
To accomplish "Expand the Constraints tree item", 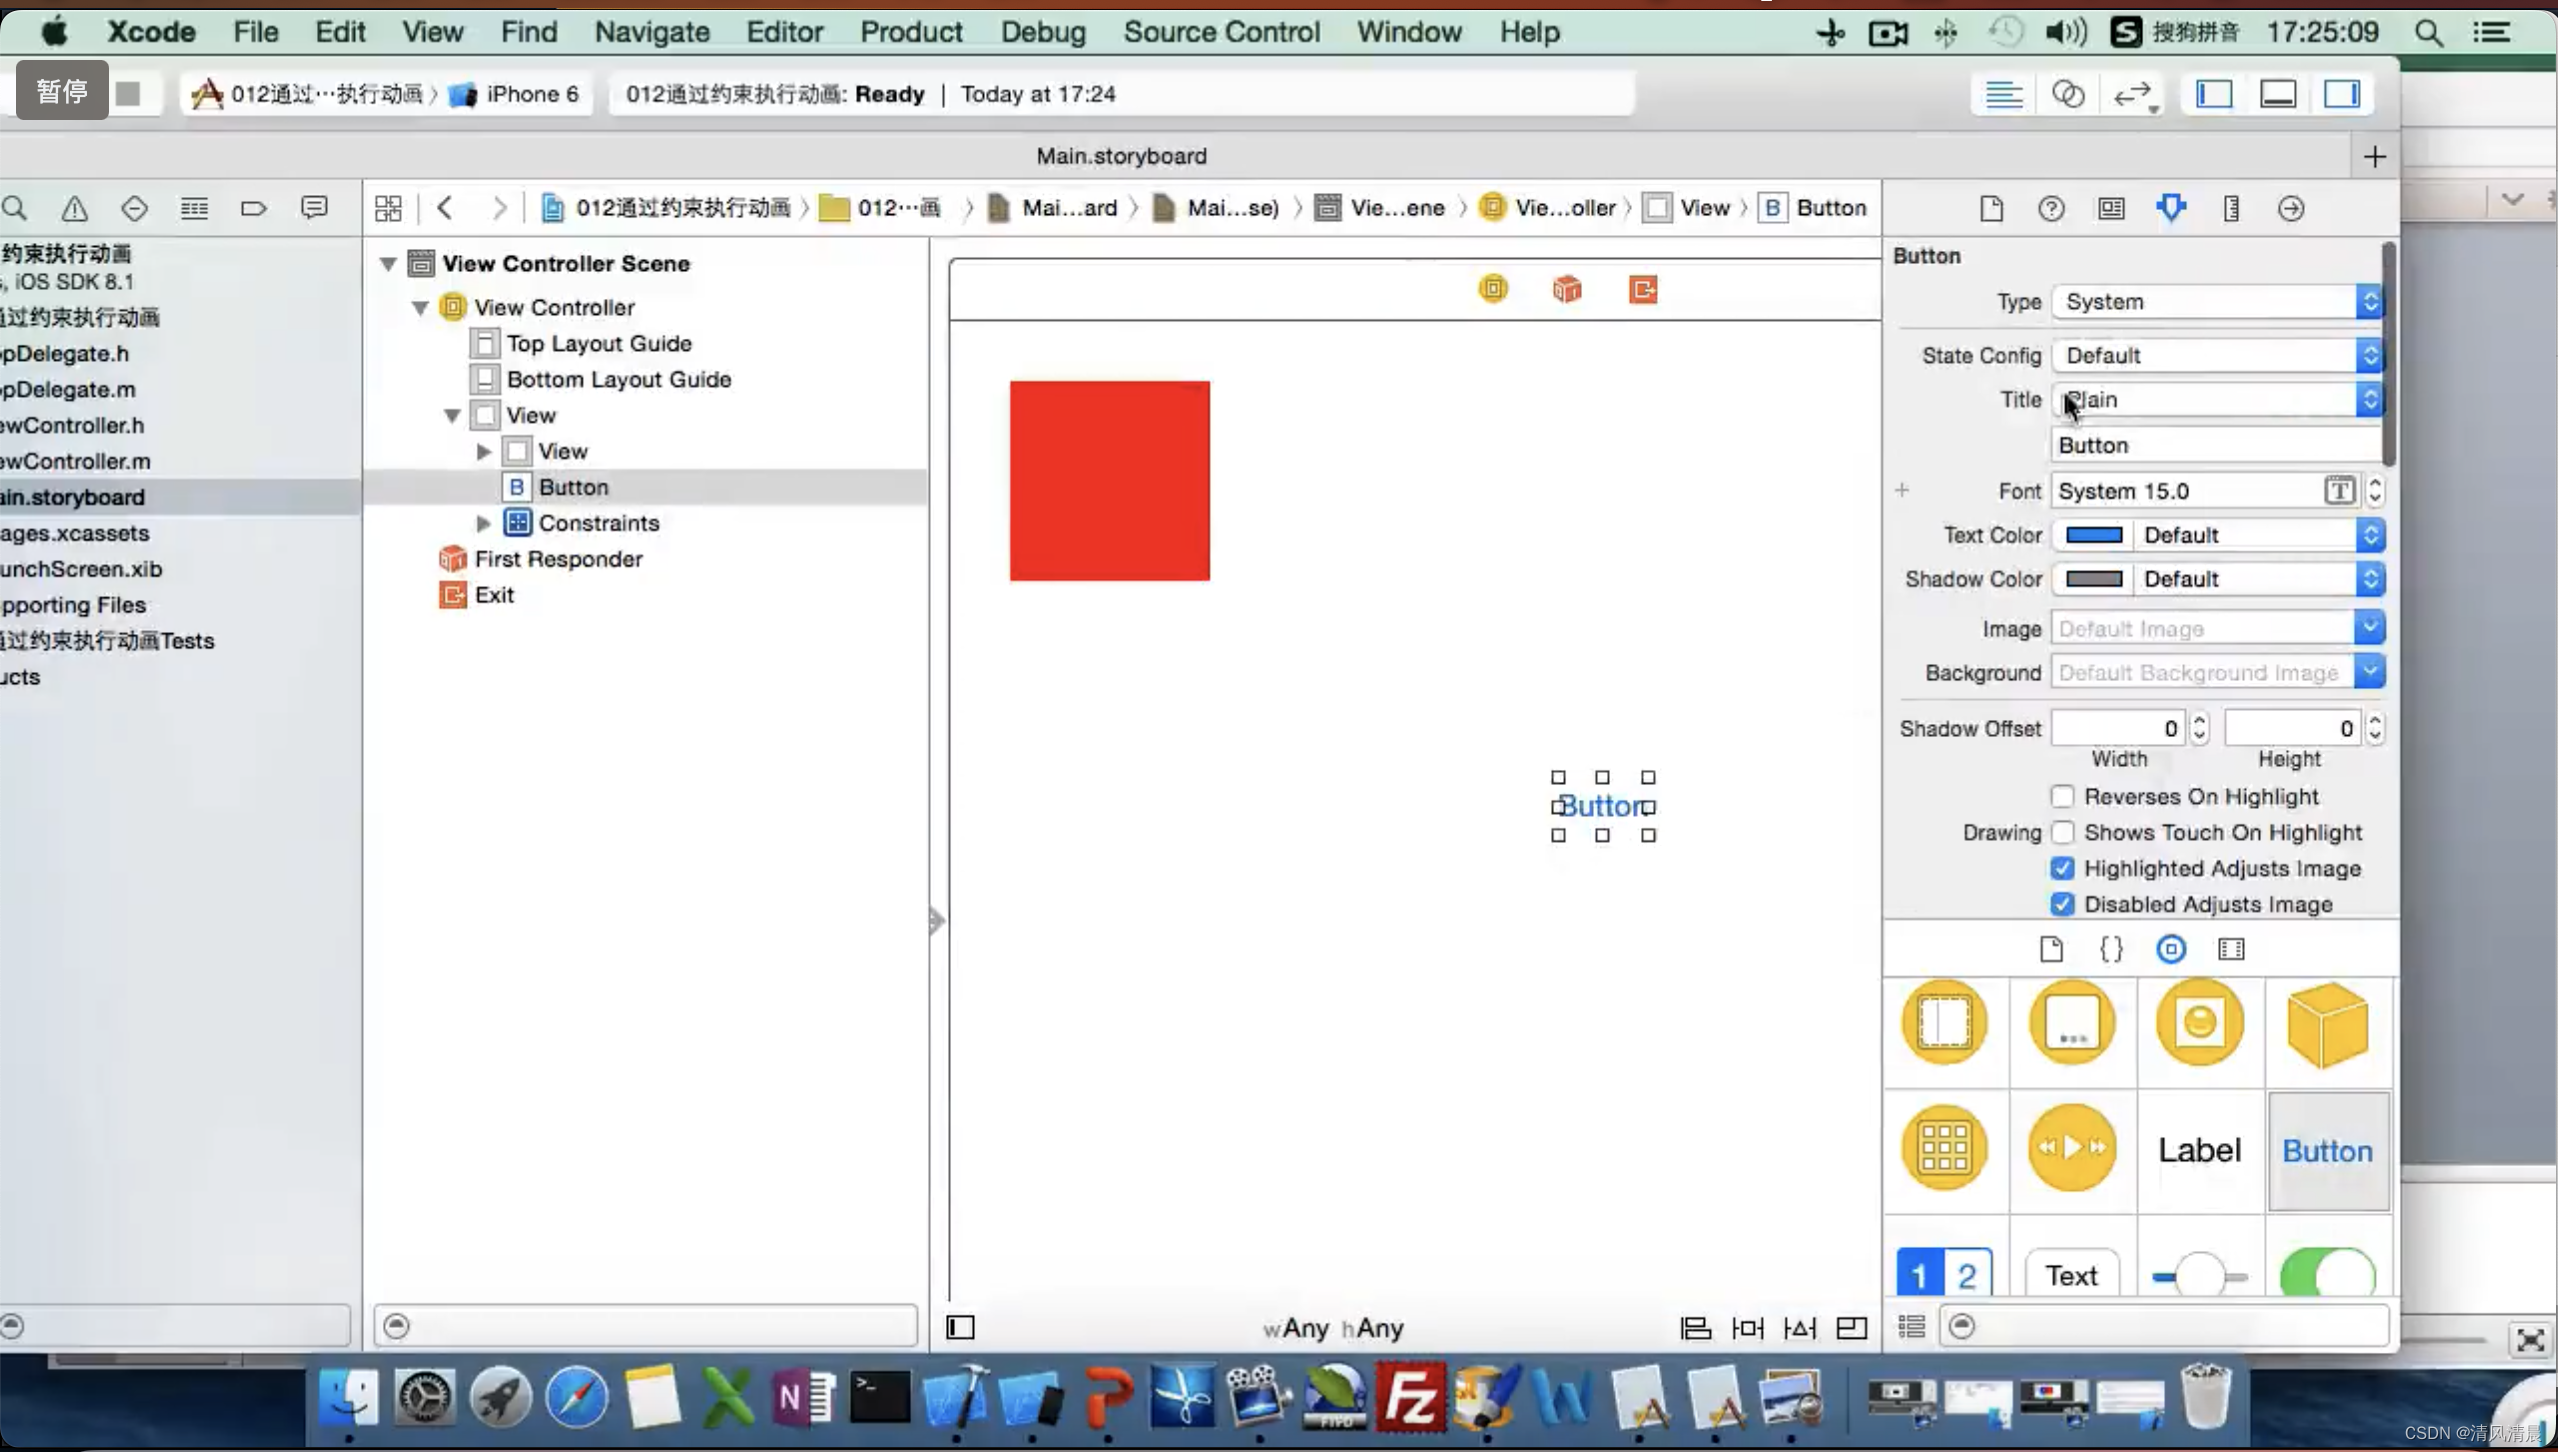I will pyautogui.click(x=483, y=522).
